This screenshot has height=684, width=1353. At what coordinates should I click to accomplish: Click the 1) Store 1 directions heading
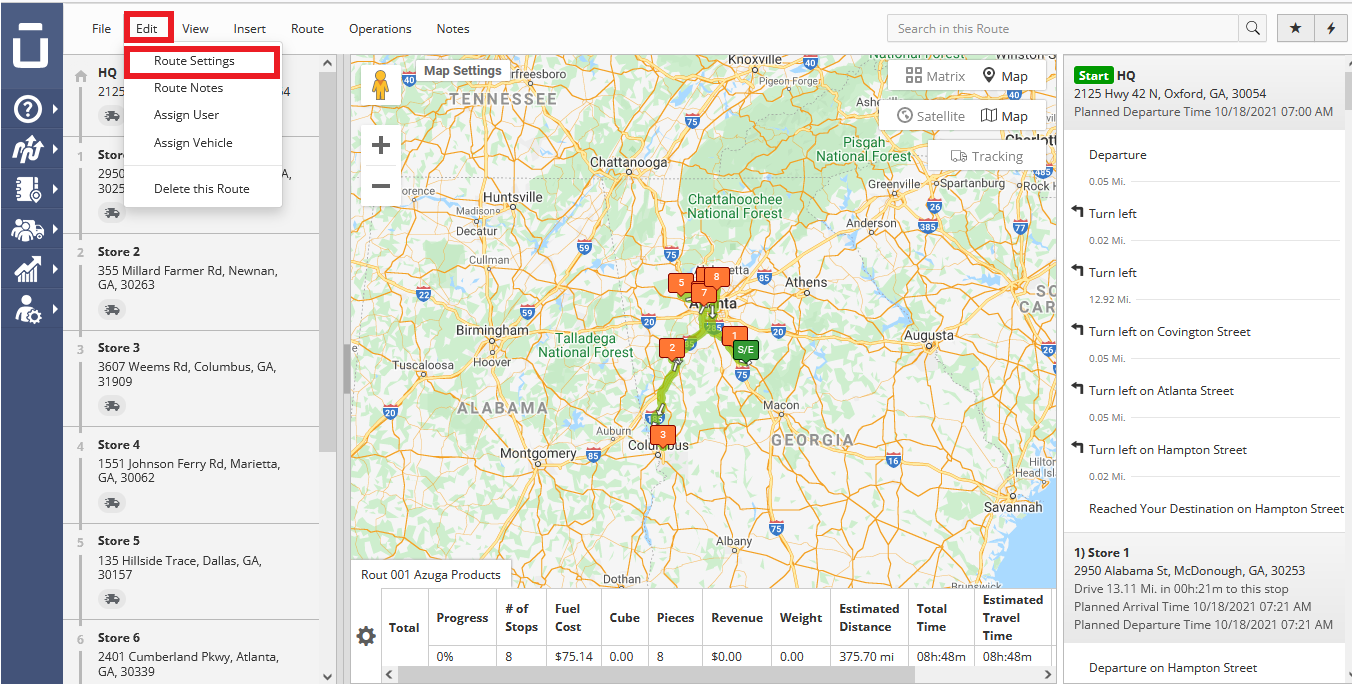click(1102, 553)
